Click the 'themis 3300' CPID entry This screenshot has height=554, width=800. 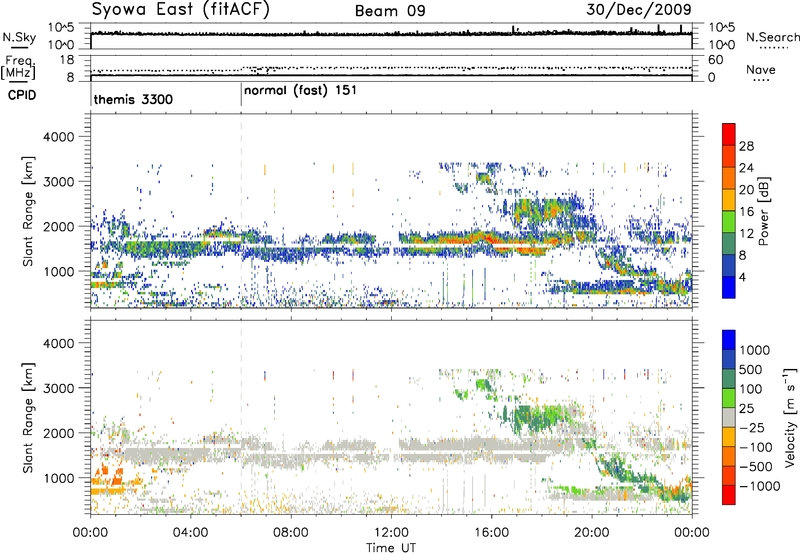click(133, 99)
